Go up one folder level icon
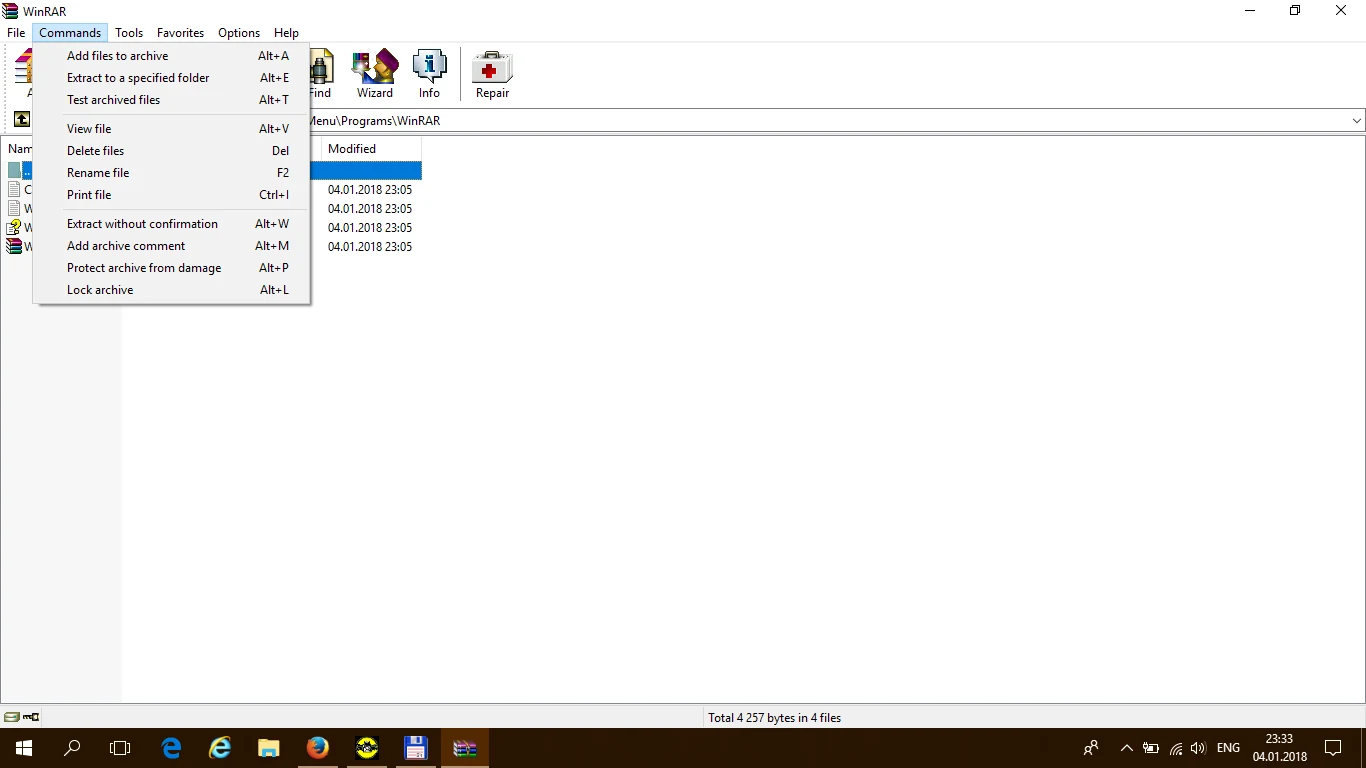The height and width of the screenshot is (768, 1366). [21, 120]
